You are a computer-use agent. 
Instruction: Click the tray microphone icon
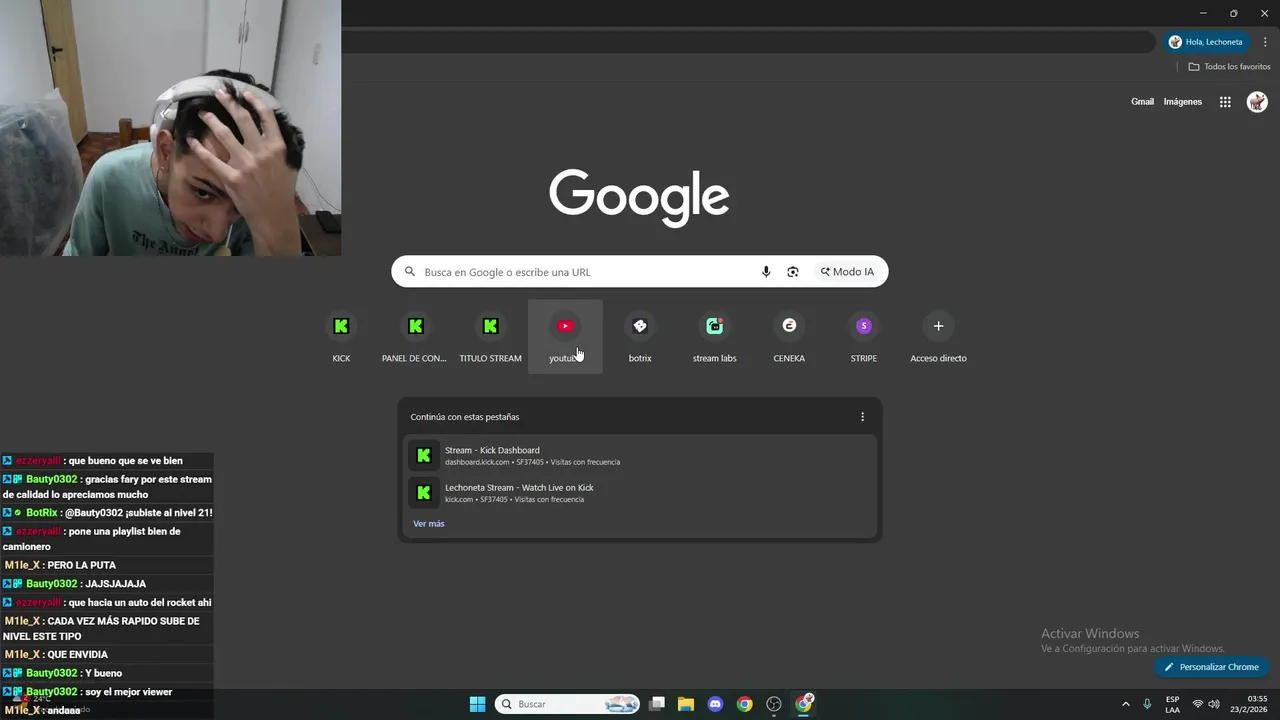[x=1147, y=704]
